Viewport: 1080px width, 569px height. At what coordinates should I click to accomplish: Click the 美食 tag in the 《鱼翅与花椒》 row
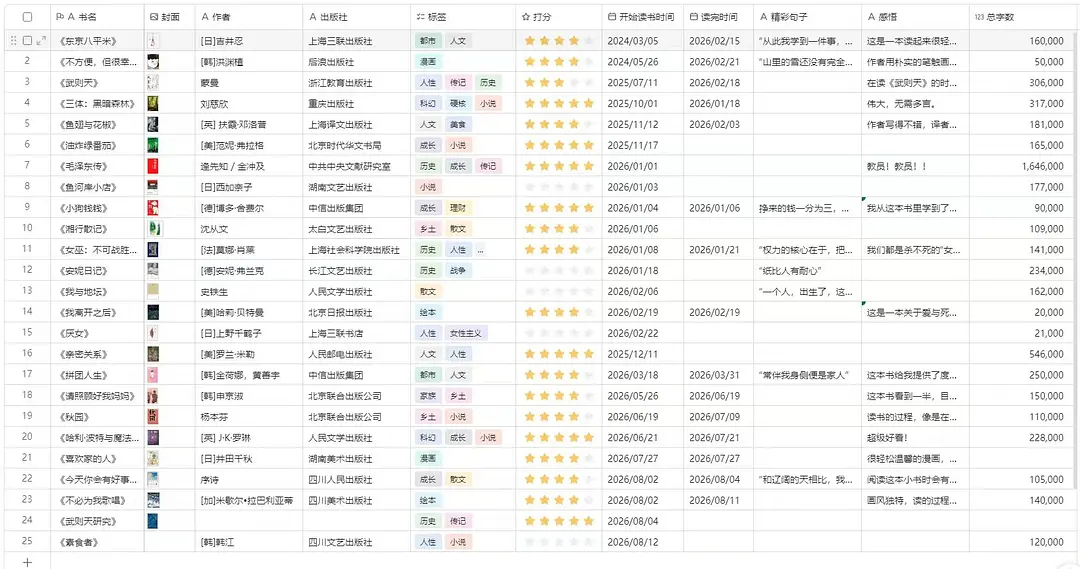(458, 125)
